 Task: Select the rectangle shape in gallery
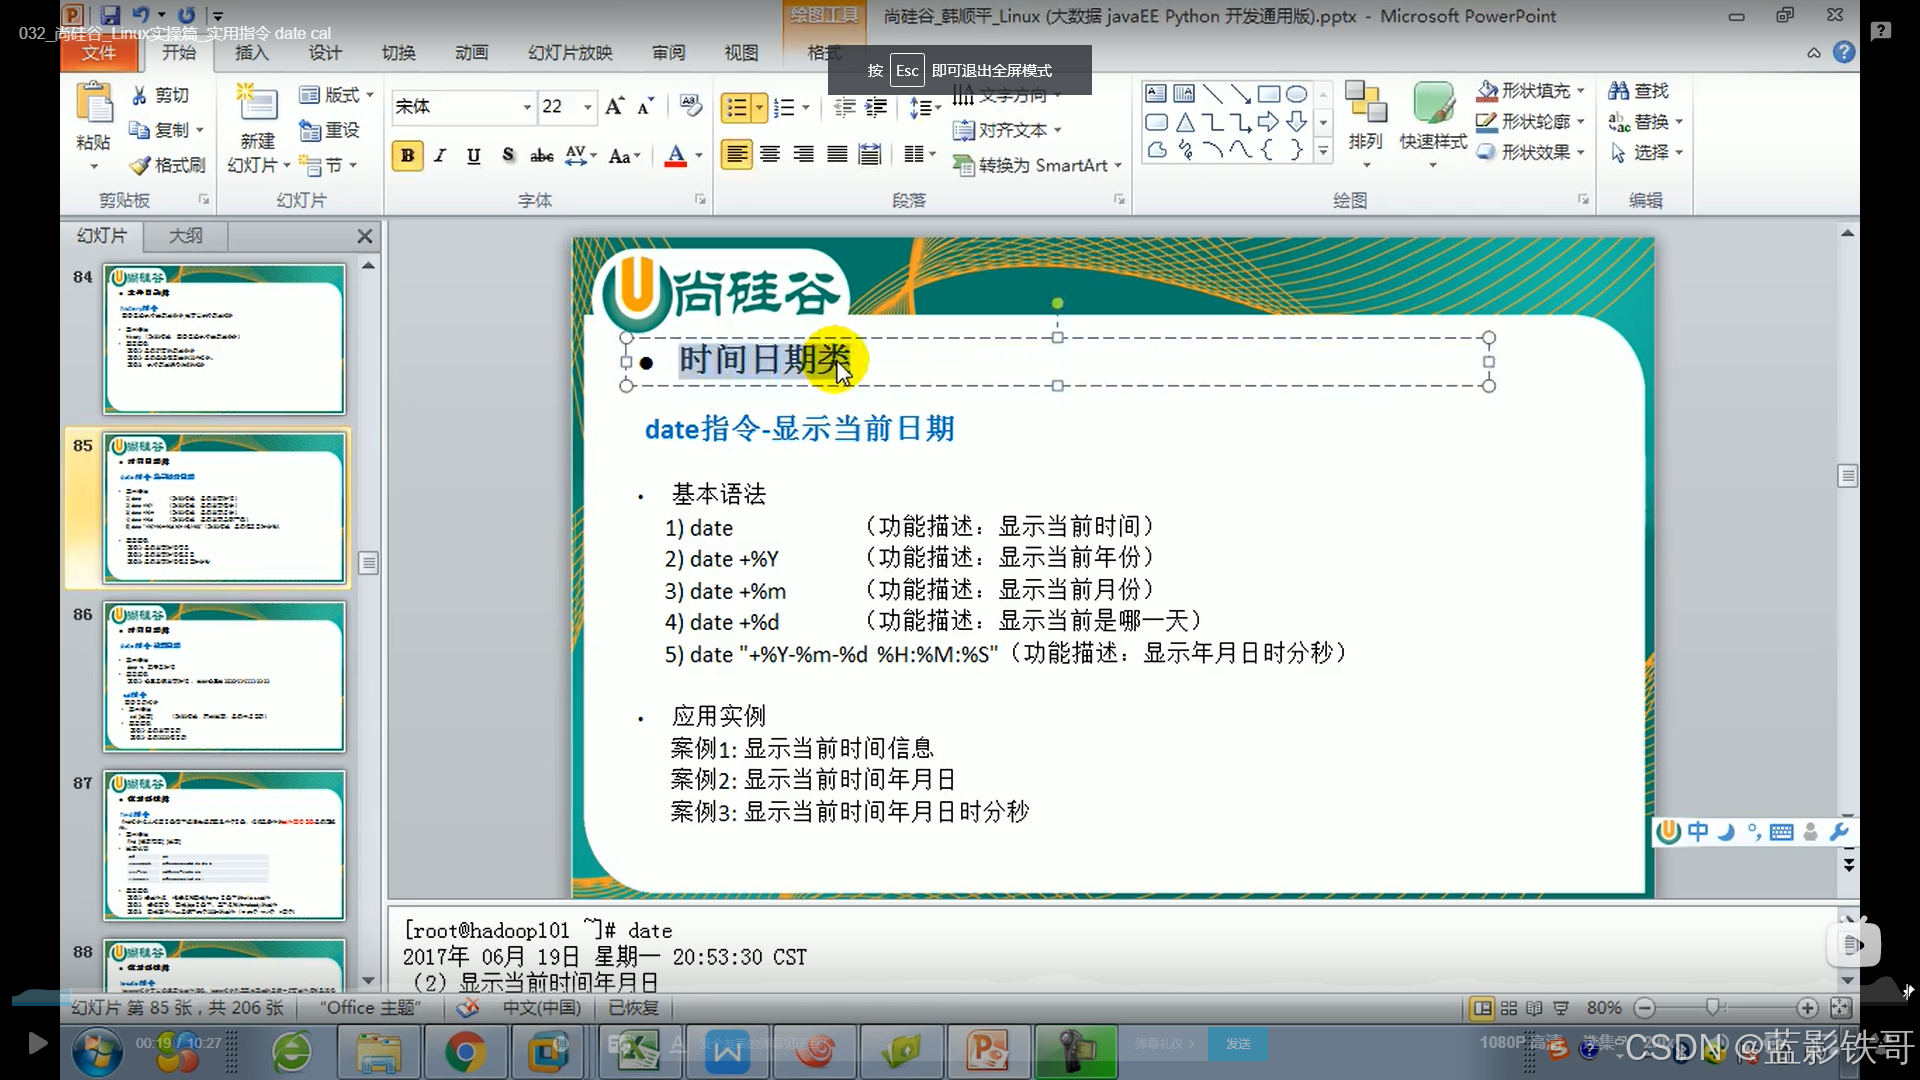(1269, 94)
